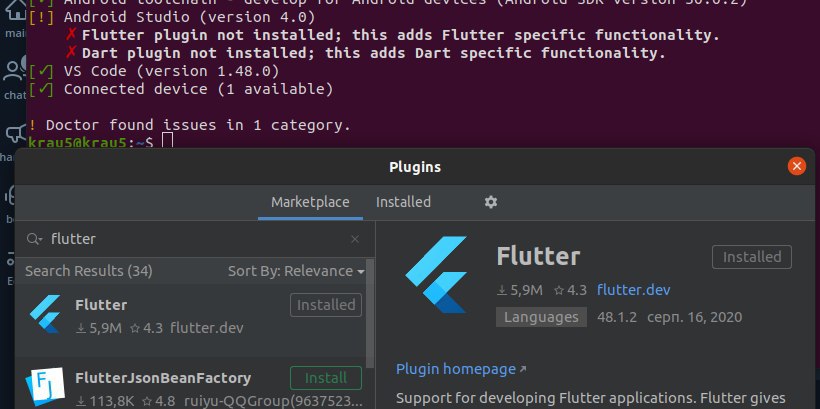Click the 4.3 star rating in details

pos(570,290)
